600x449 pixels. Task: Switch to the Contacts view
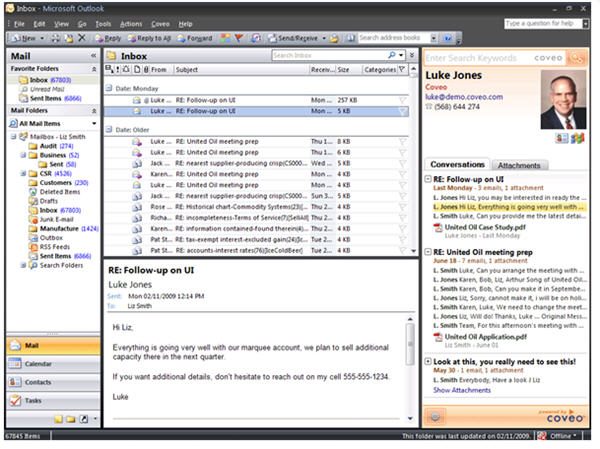tap(53, 382)
